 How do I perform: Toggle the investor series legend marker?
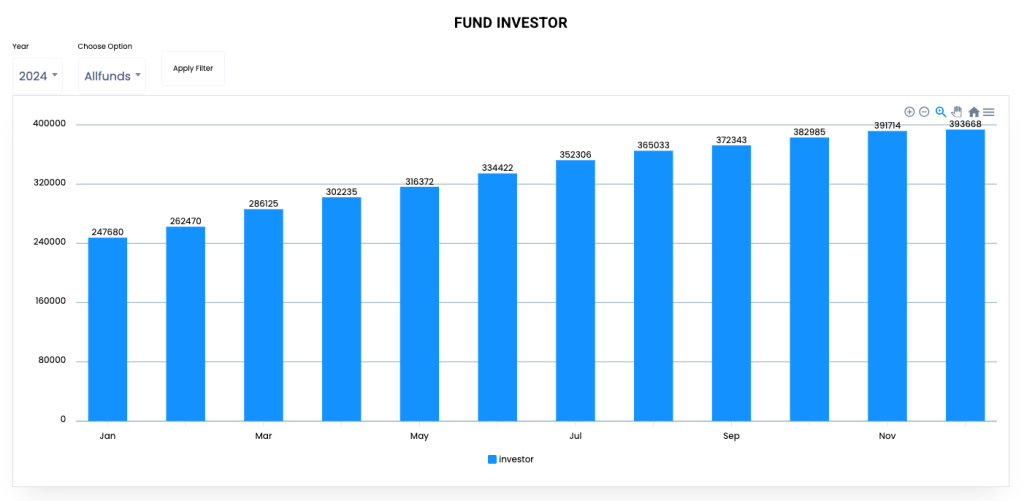point(492,459)
